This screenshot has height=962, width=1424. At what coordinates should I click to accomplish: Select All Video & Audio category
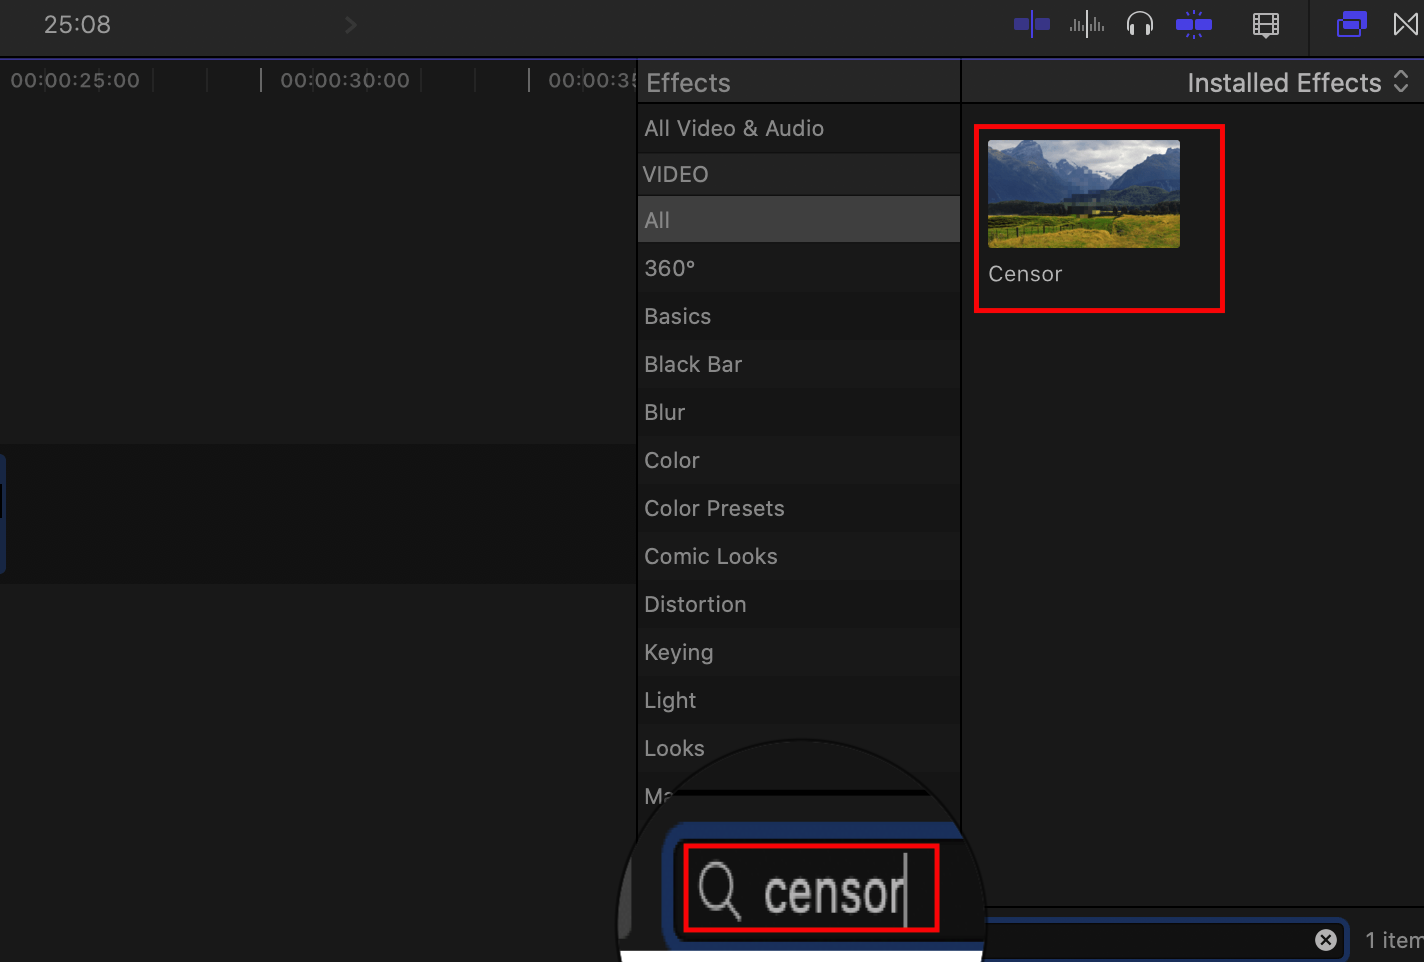tap(798, 128)
